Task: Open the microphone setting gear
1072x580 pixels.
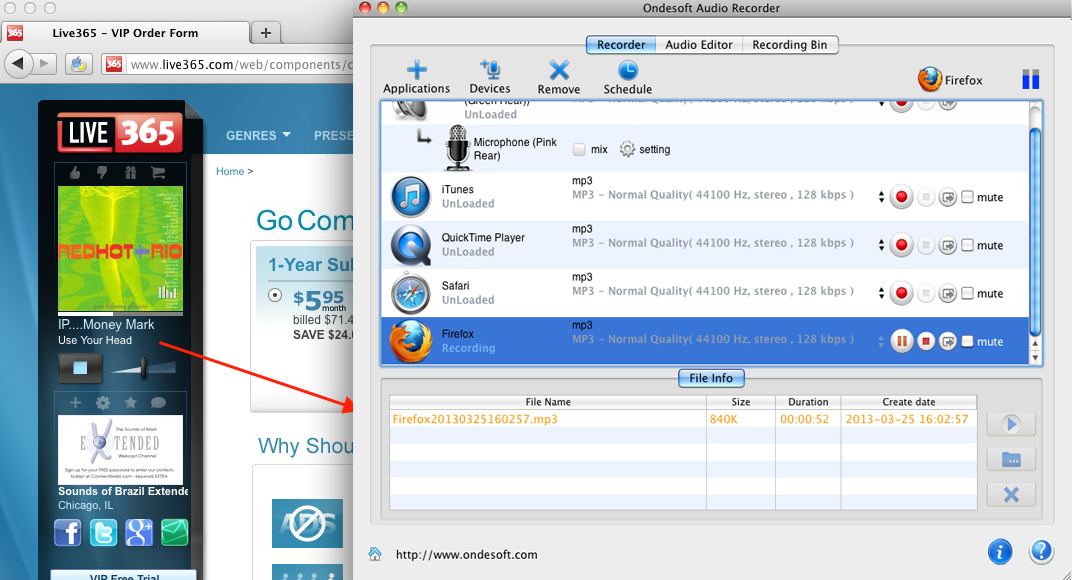Action: pos(628,149)
